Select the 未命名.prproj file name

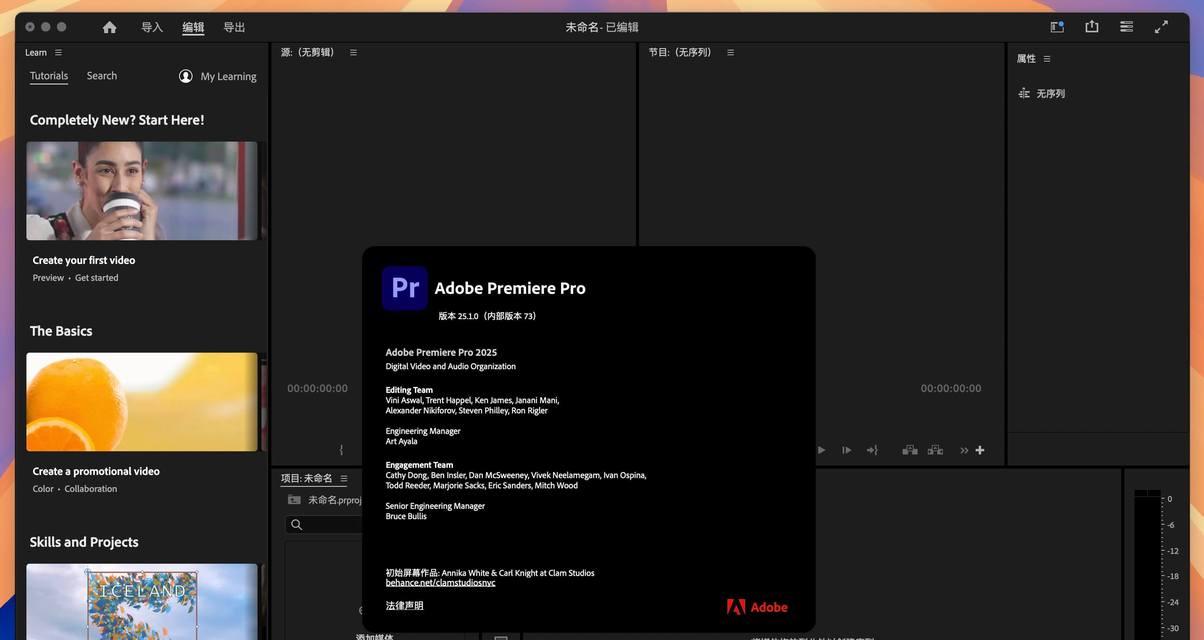pos(335,500)
